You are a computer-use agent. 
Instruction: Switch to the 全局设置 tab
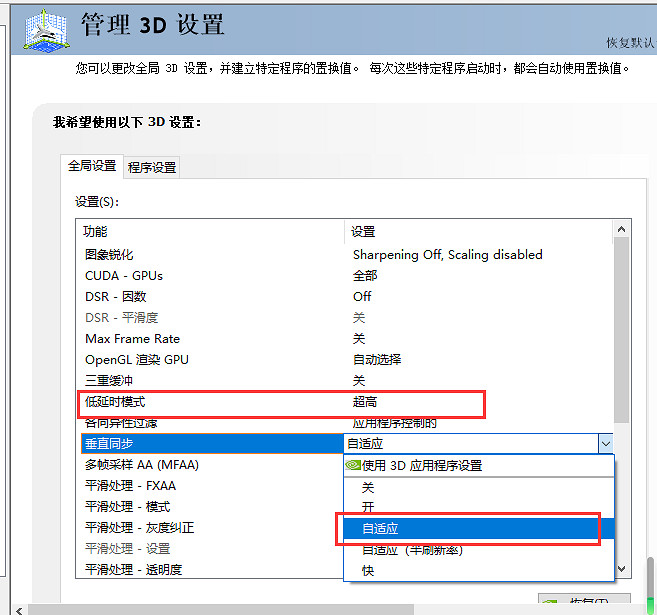click(92, 166)
